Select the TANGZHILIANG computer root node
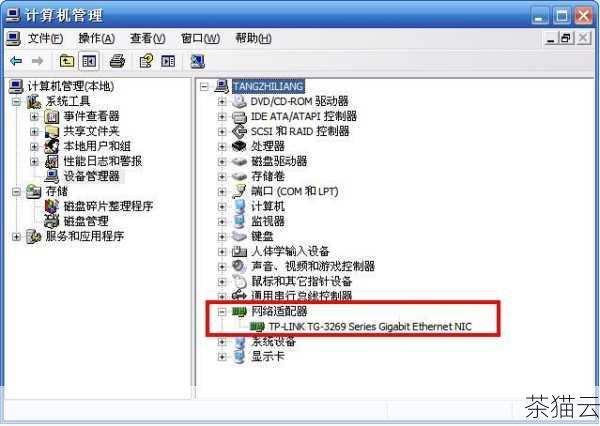Image resolution: width=600 pixels, height=426 pixels. click(x=268, y=86)
